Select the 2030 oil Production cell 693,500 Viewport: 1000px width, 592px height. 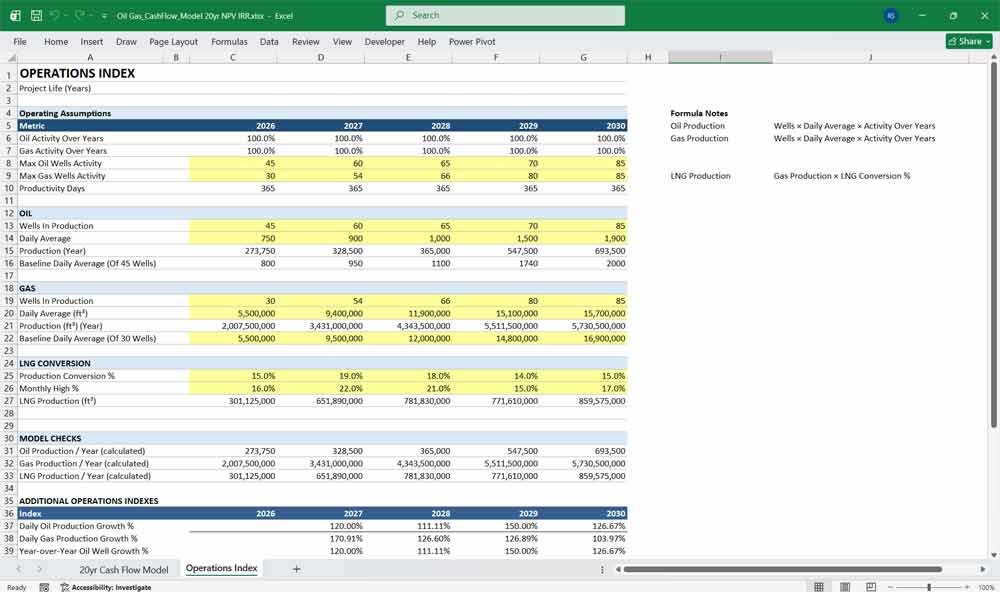click(x=583, y=251)
